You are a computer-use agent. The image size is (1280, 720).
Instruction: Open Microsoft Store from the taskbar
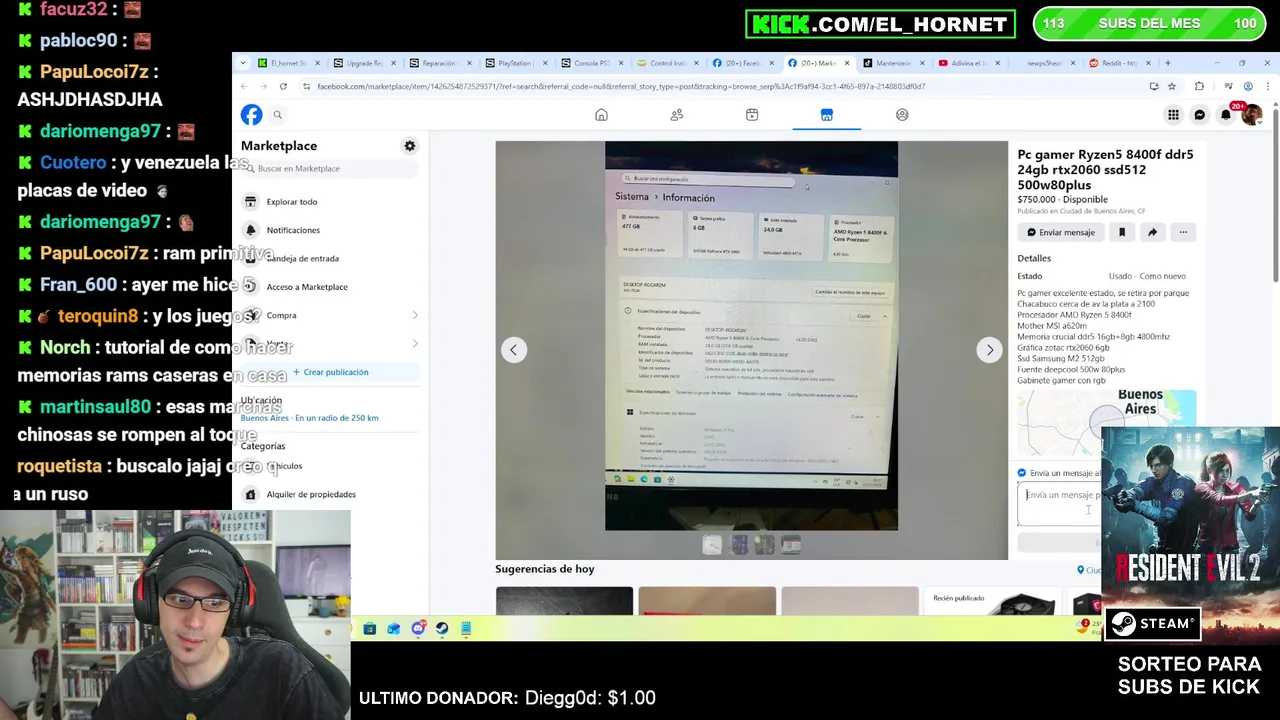[370, 628]
